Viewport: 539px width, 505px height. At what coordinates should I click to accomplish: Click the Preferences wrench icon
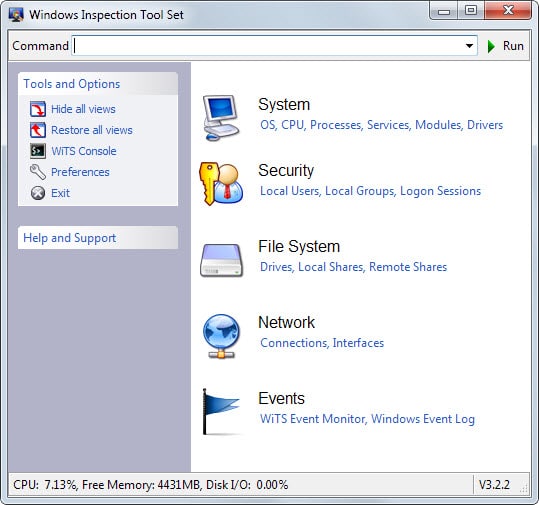[x=38, y=172]
